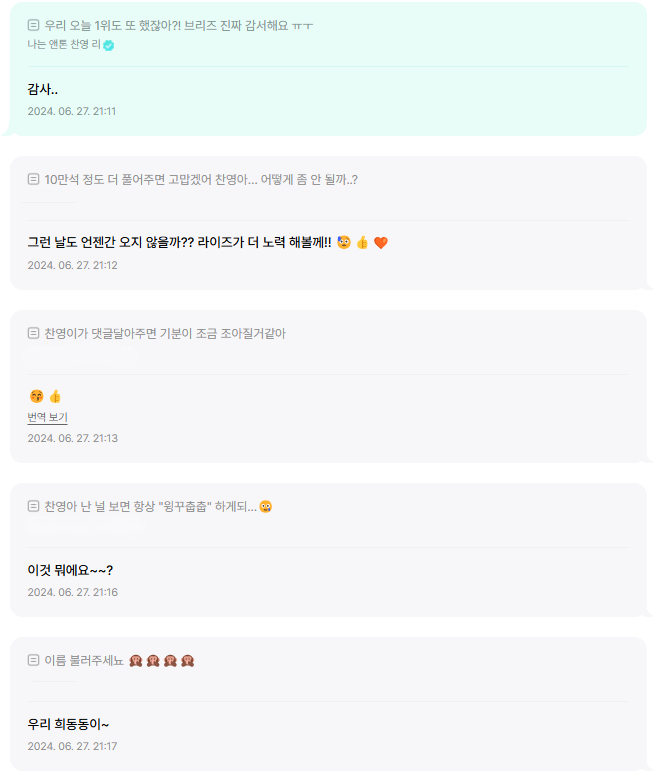The image size is (659, 772).
Task: Click the post icon beside '이름 불러주세뇨' comment
Action: click(x=33, y=660)
